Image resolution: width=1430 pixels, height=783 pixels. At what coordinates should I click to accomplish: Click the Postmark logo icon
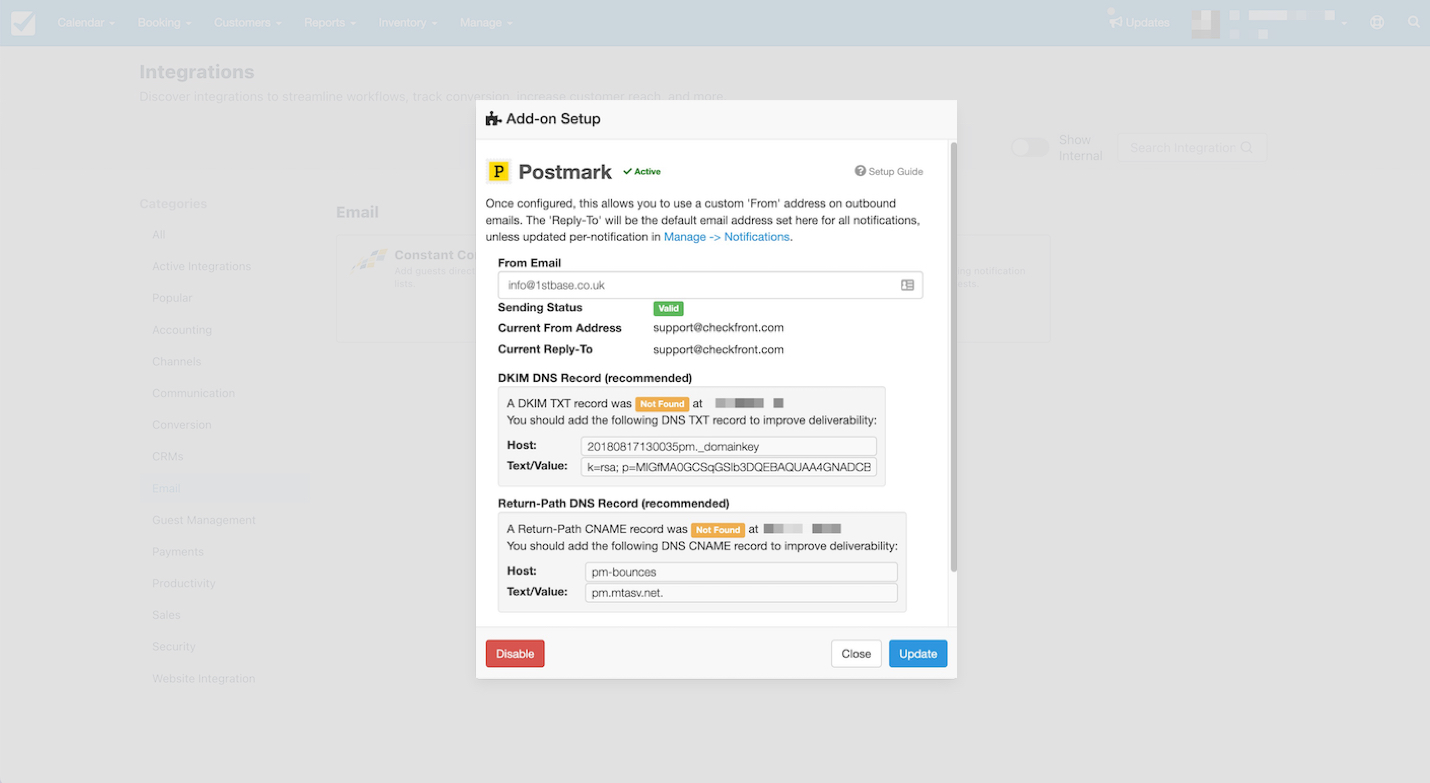[498, 172]
